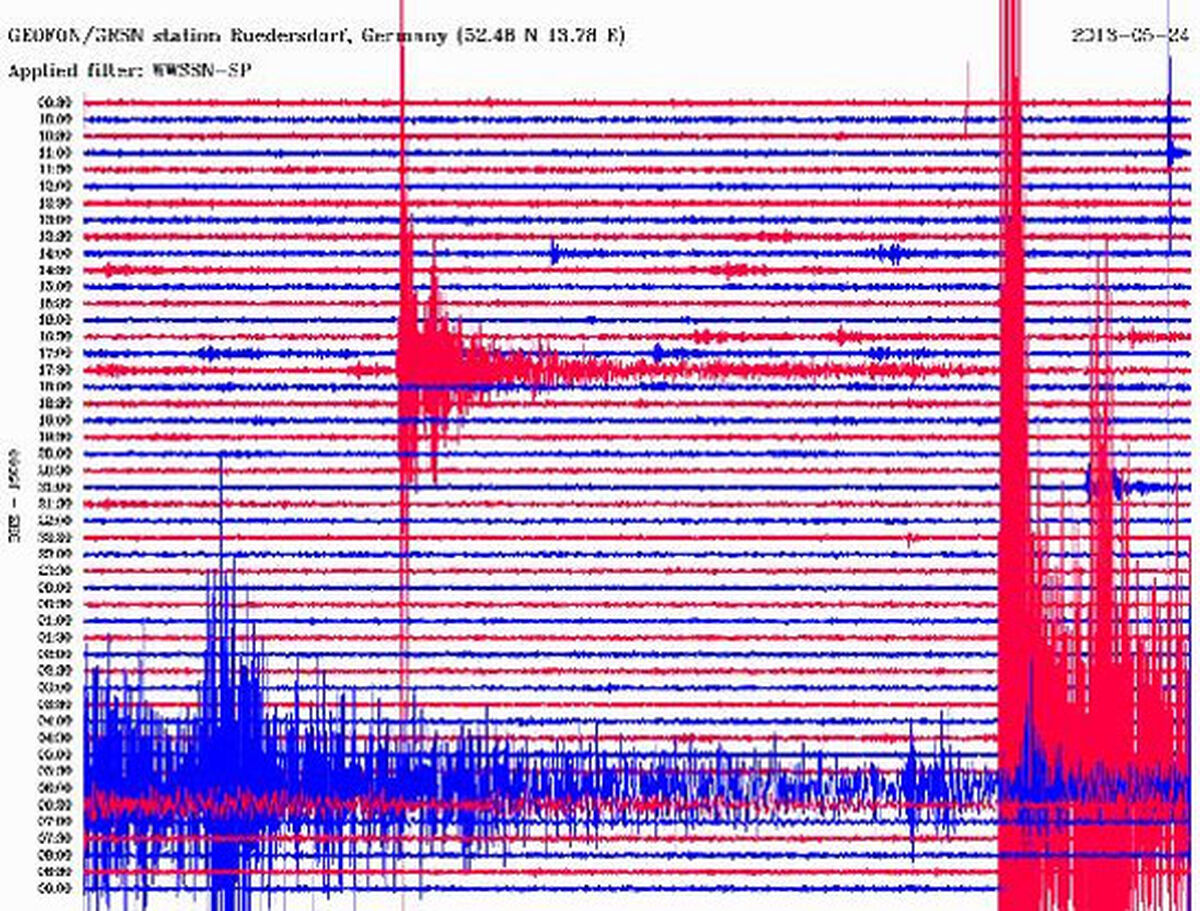Select the 14:00 time label
This screenshot has width=1200, height=911.
54,253
